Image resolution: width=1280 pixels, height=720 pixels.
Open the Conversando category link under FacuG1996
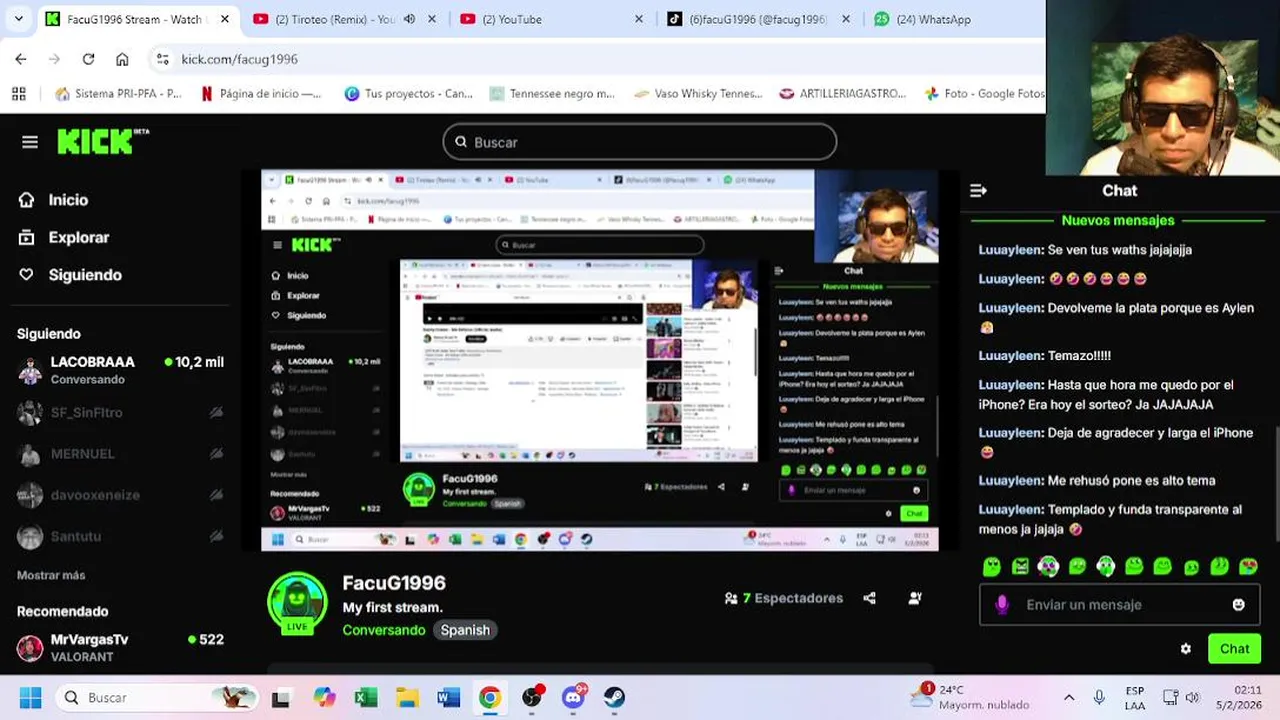tap(384, 630)
